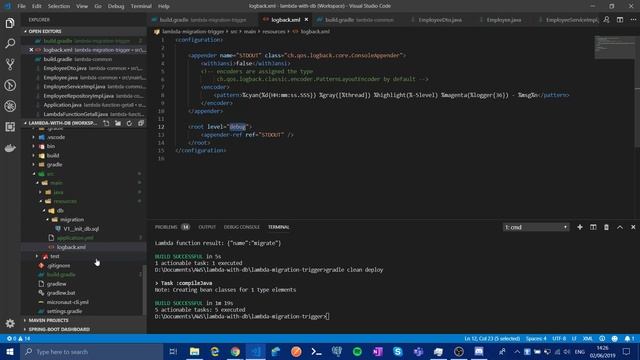Switch to the Debug Console tab
640x360 pixels.
click(242, 227)
